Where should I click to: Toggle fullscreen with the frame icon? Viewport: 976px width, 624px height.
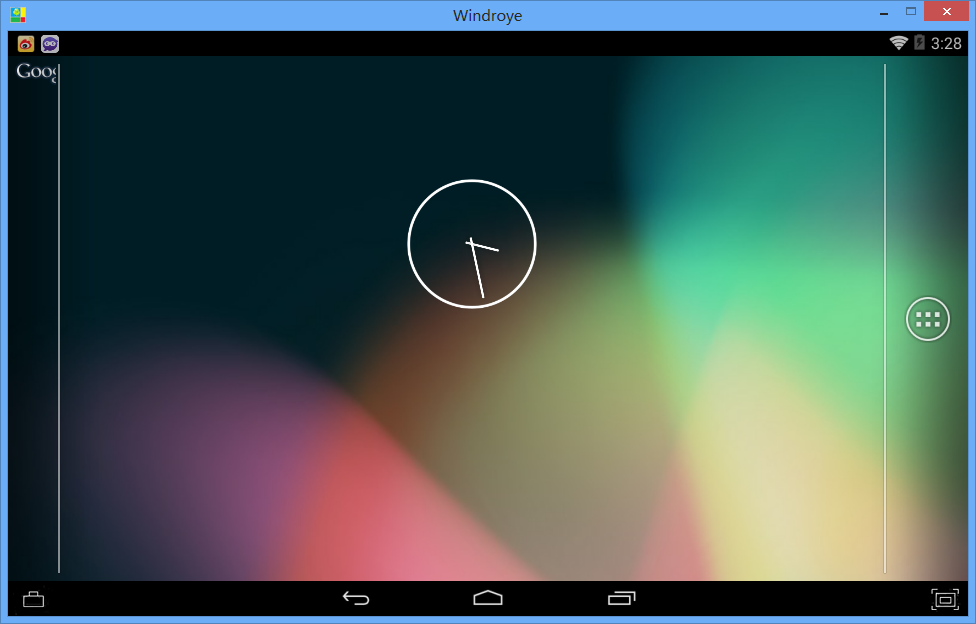click(945, 599)
